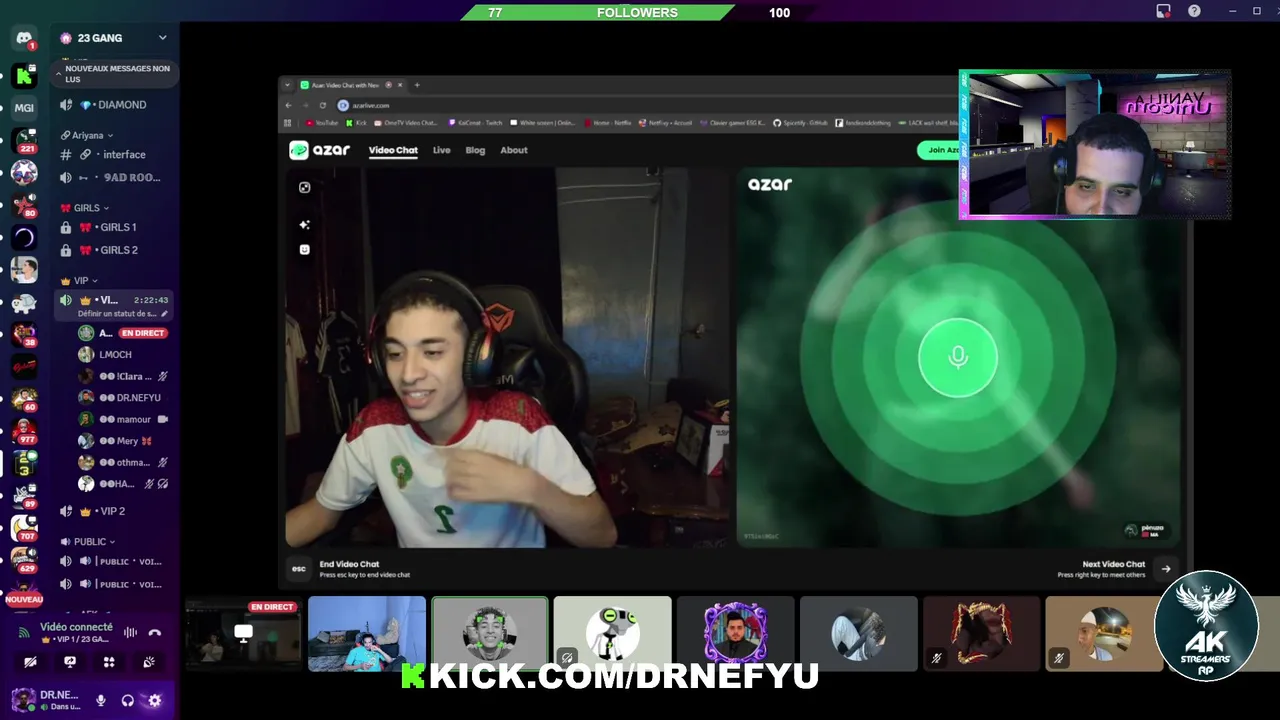Screen dimensions: 1280x720
Task: Open soundboard icon in voice panel
Action: pyautogui.click(x=148, y=662)
